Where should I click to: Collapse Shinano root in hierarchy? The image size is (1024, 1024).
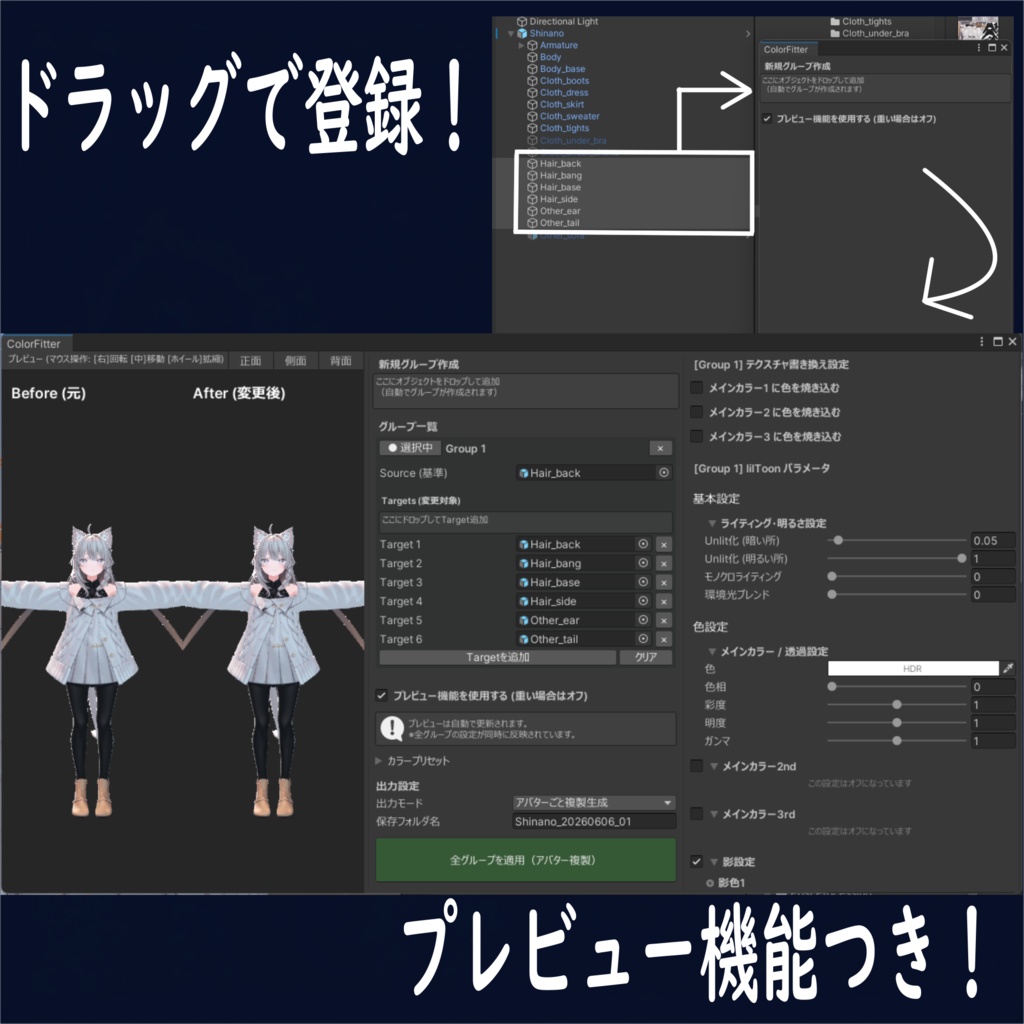511,33
